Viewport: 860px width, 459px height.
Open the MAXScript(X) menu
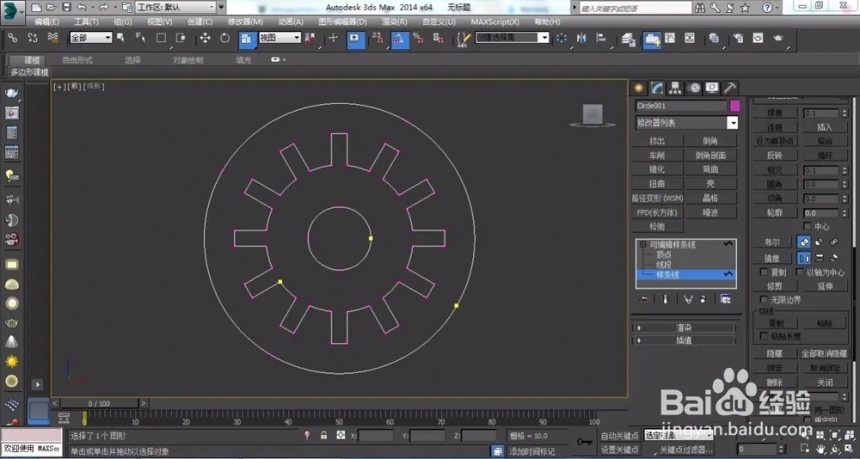[x=495, y=22]
